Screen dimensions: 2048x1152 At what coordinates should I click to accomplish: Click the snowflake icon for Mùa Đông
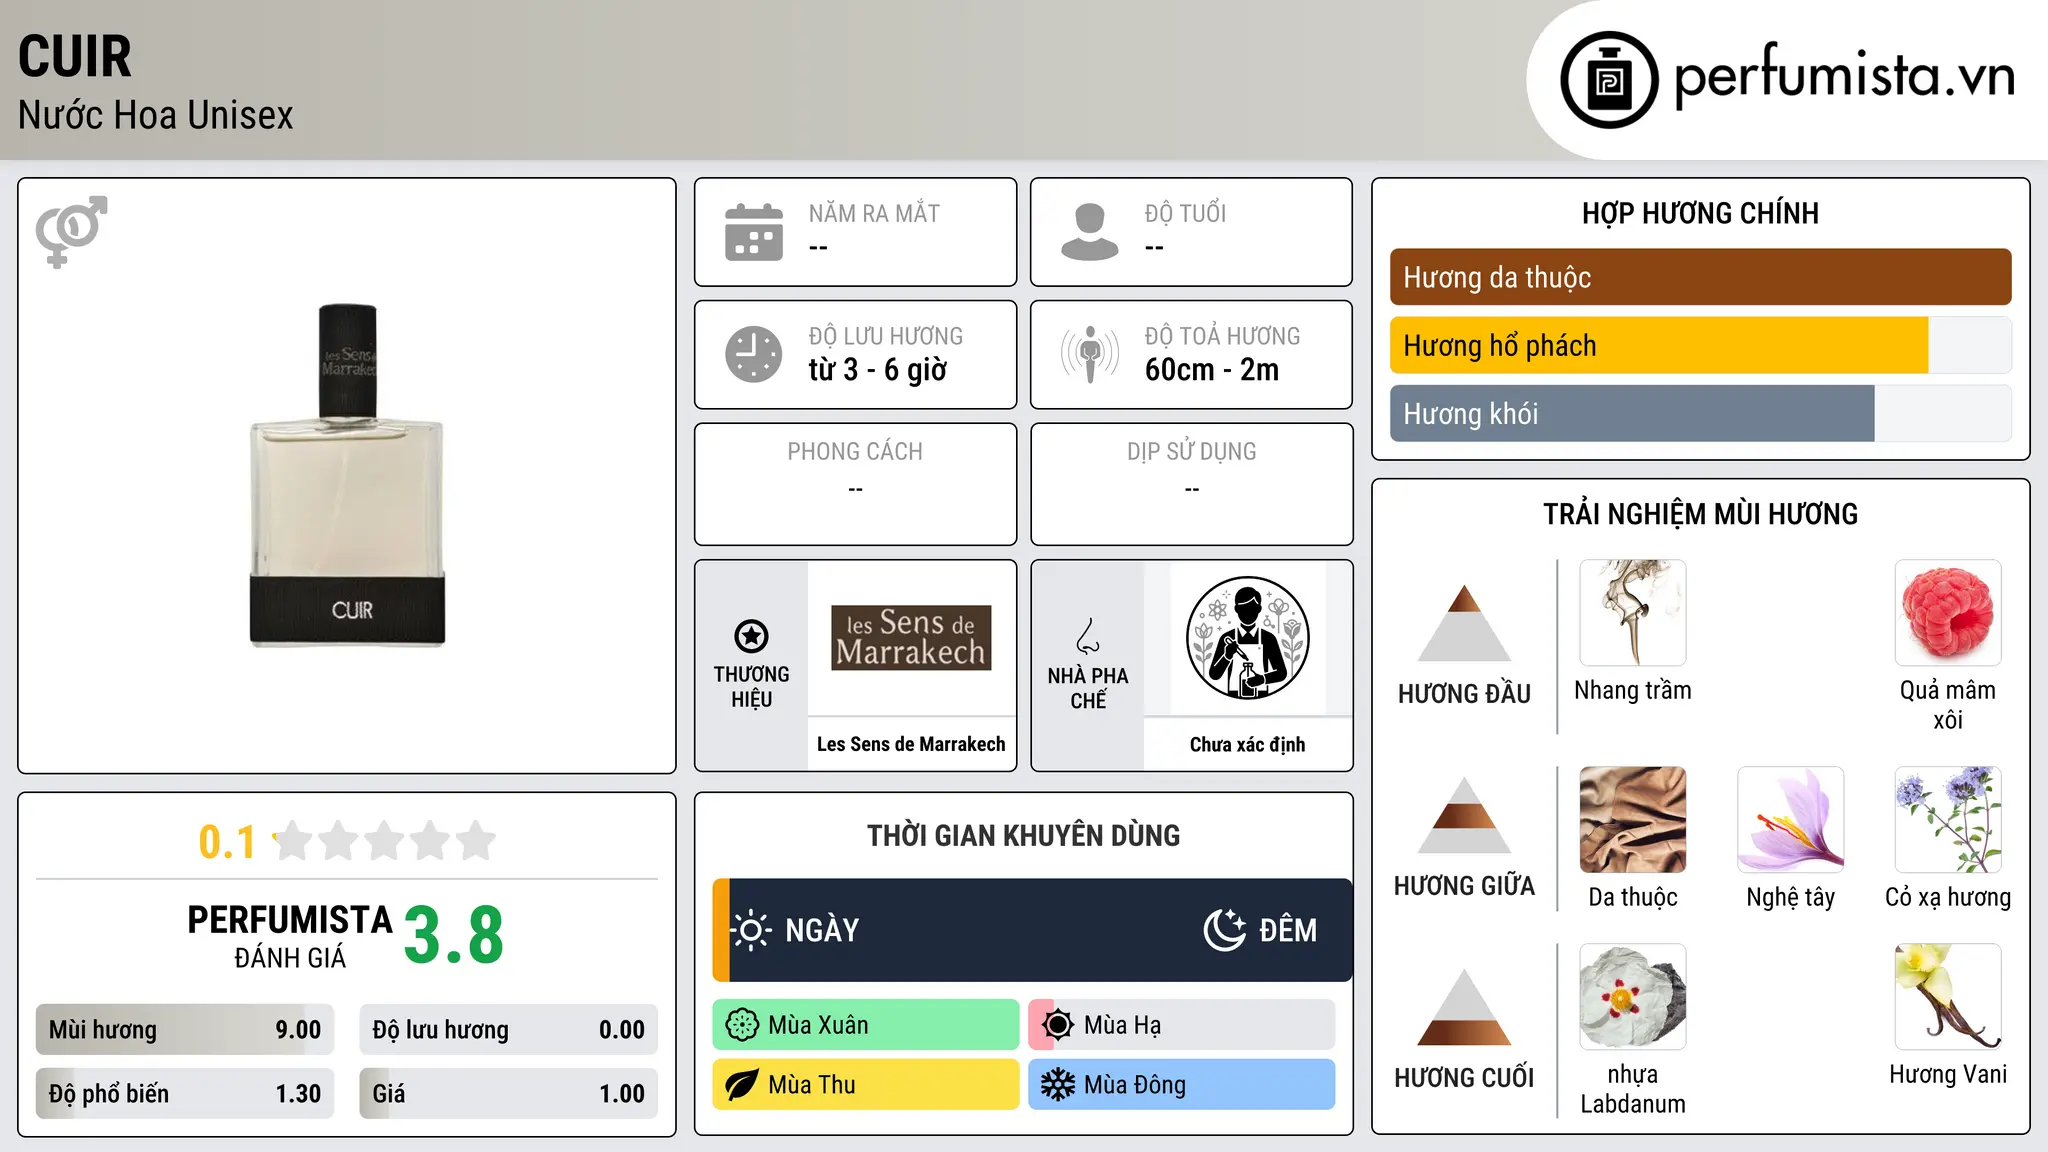click(x=1058, y=1085)
